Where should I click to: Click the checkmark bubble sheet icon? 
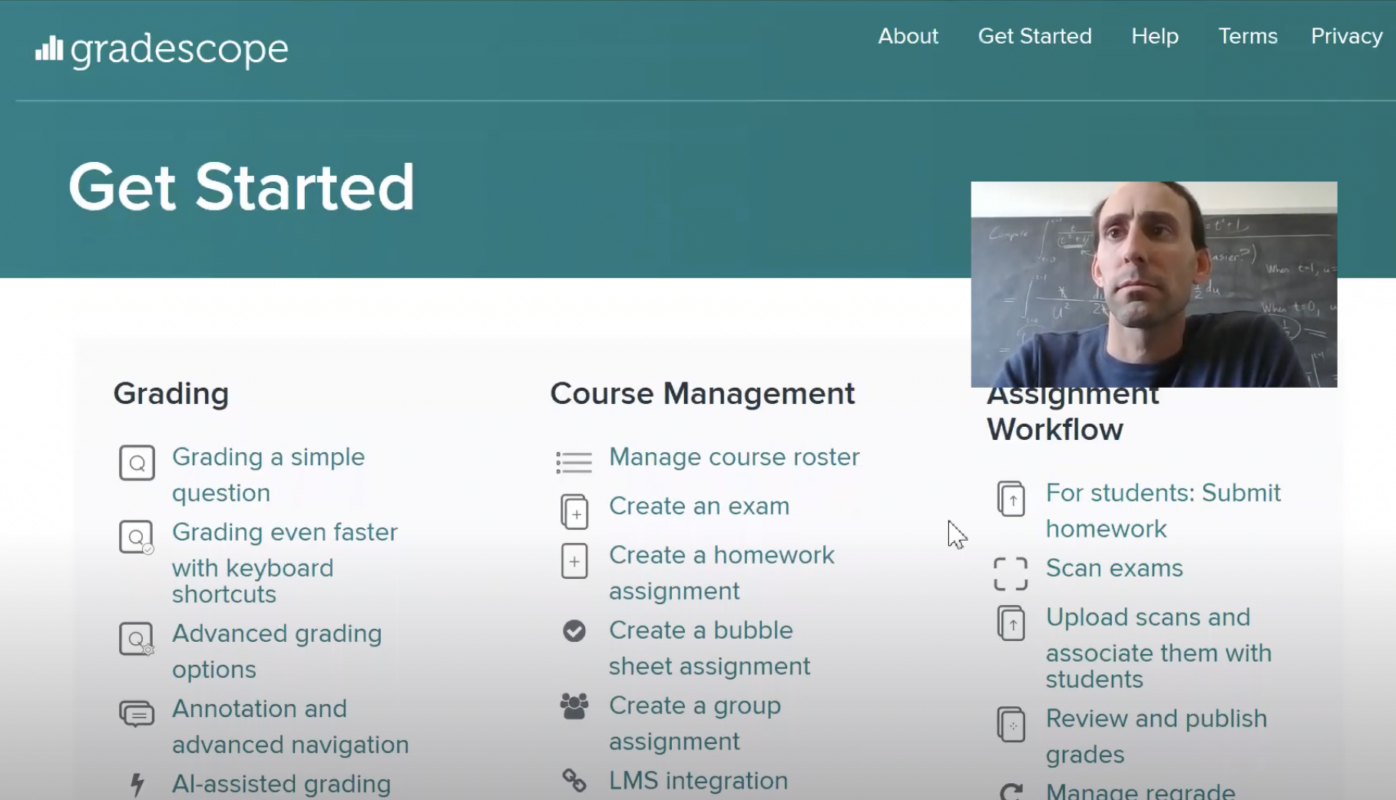[x=574, y=631]
